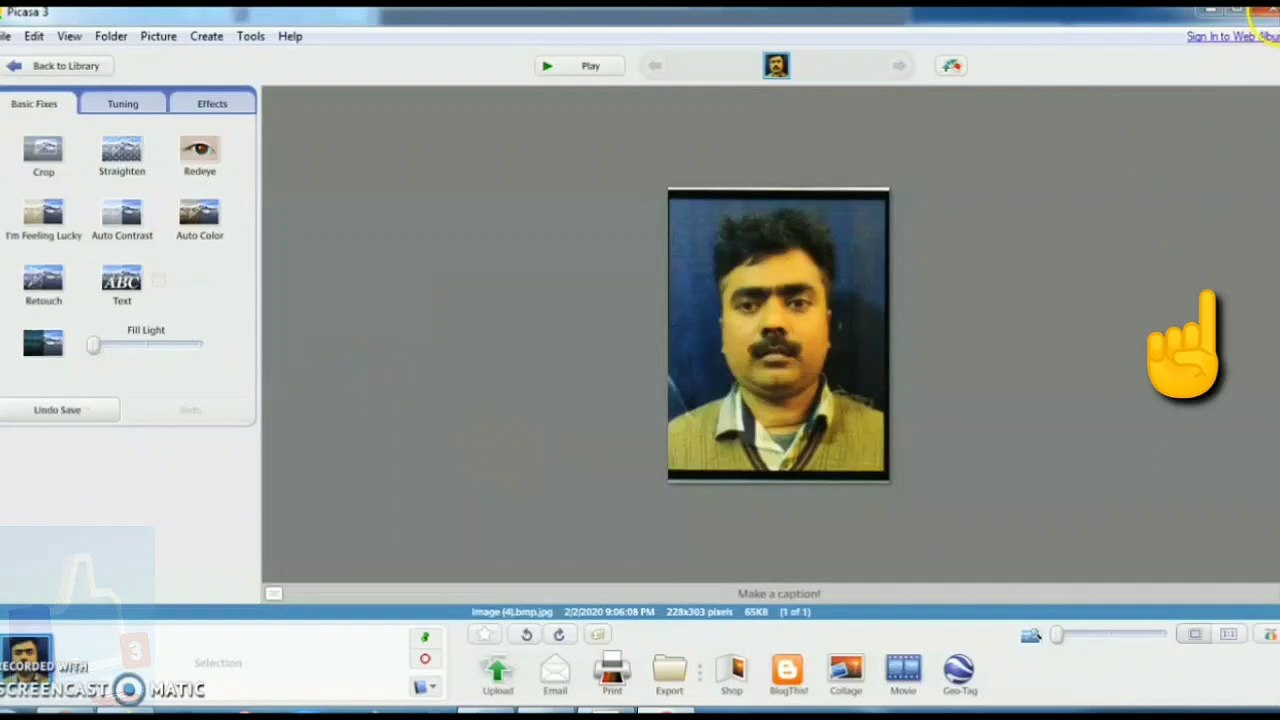1280x720 pixels.
Task: Click the Undo Save button
Action: point(58,410)
